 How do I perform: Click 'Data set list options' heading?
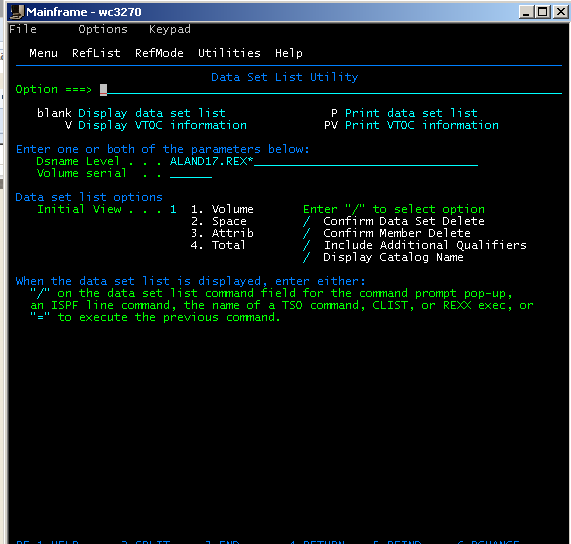point(89,197)
